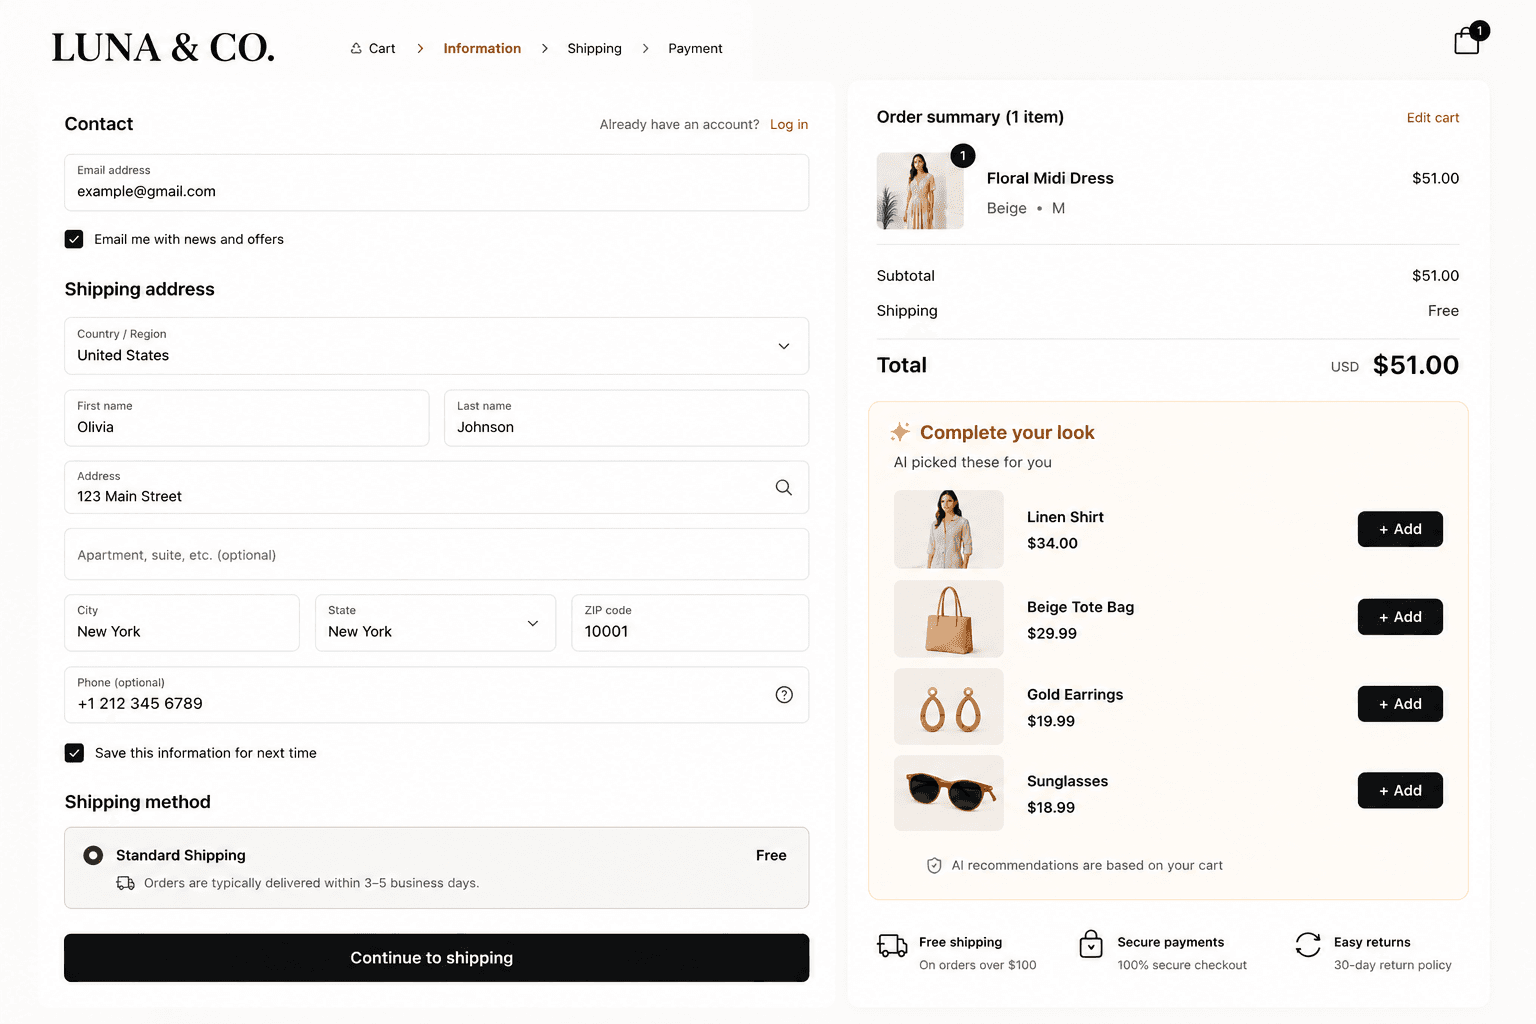Add Linen Shirt to the order
1536x1024 pixels.
click(1400, 529)
